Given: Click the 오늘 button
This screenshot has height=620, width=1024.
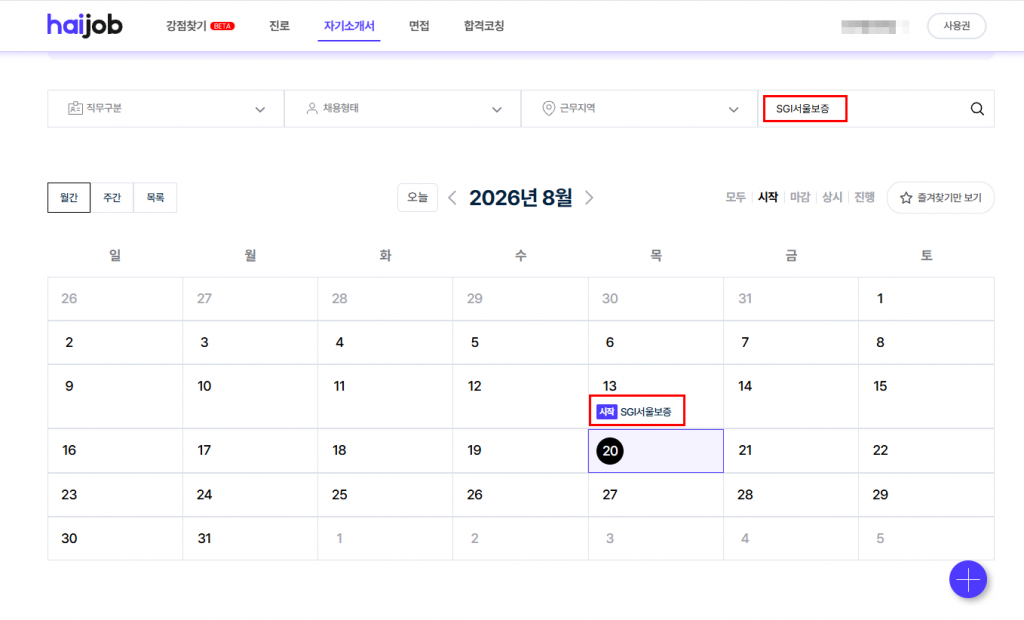Looking at the screenshot, I should click(x=417, y=197).
